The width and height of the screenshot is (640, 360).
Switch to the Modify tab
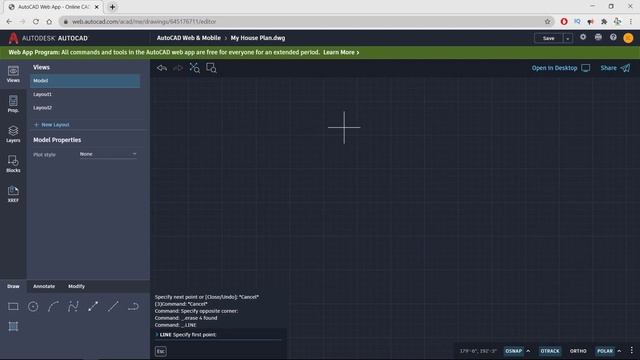click(76, 286)
